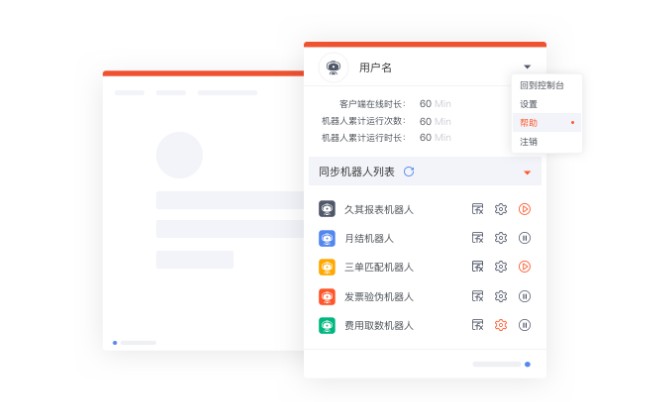The width and height of the screenshot is (671, 402).
Task: Select 注销 to log out
Action: (528, 142)
